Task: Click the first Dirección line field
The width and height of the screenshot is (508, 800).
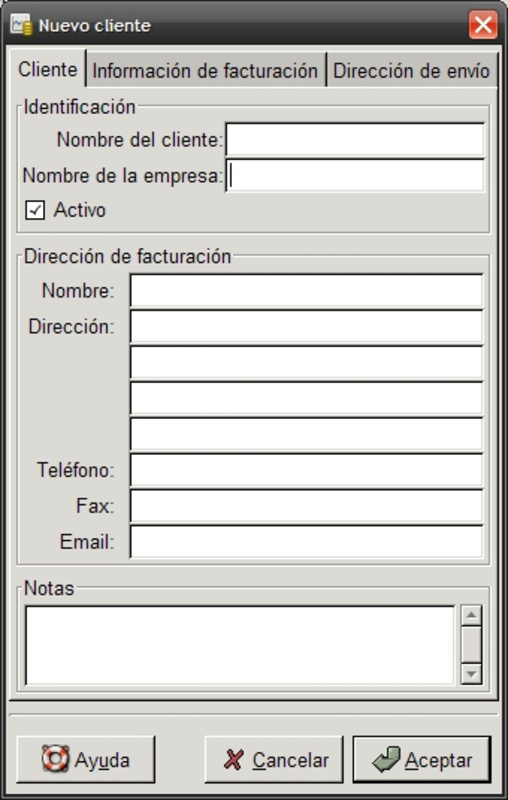Action: coord(306,326)
